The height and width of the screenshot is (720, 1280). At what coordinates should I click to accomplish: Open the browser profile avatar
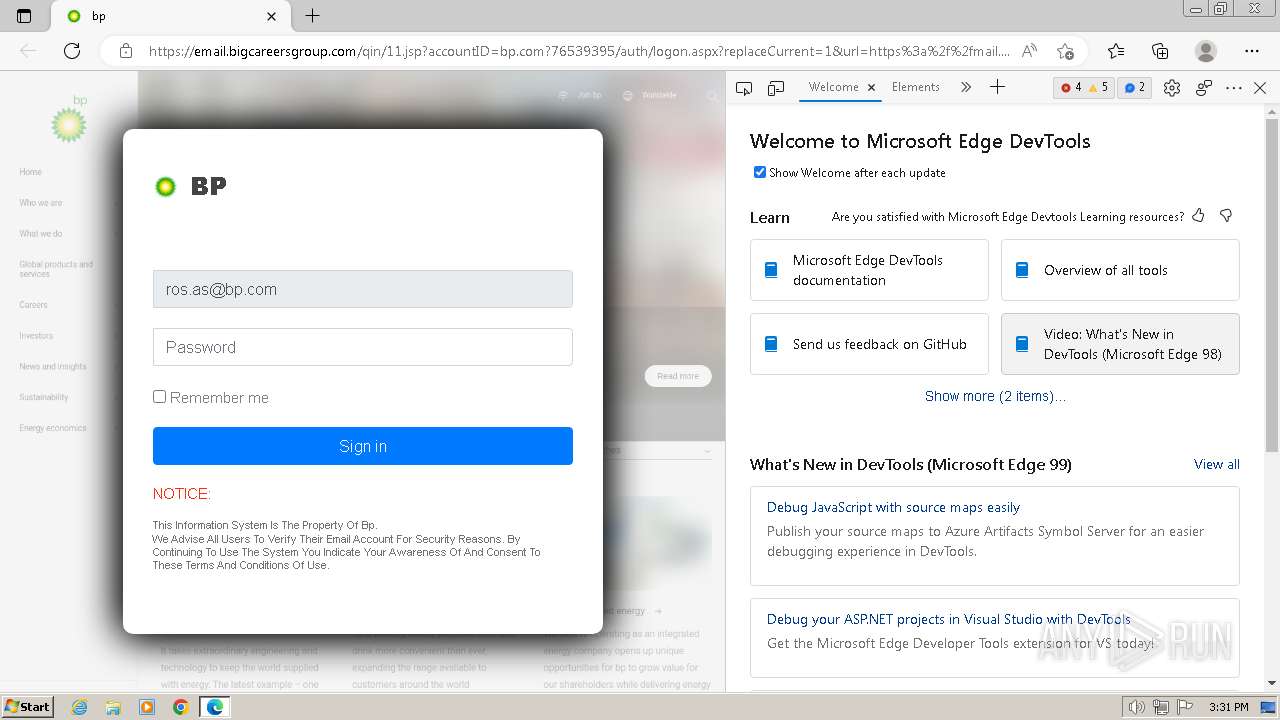(x=1206, y=51)
